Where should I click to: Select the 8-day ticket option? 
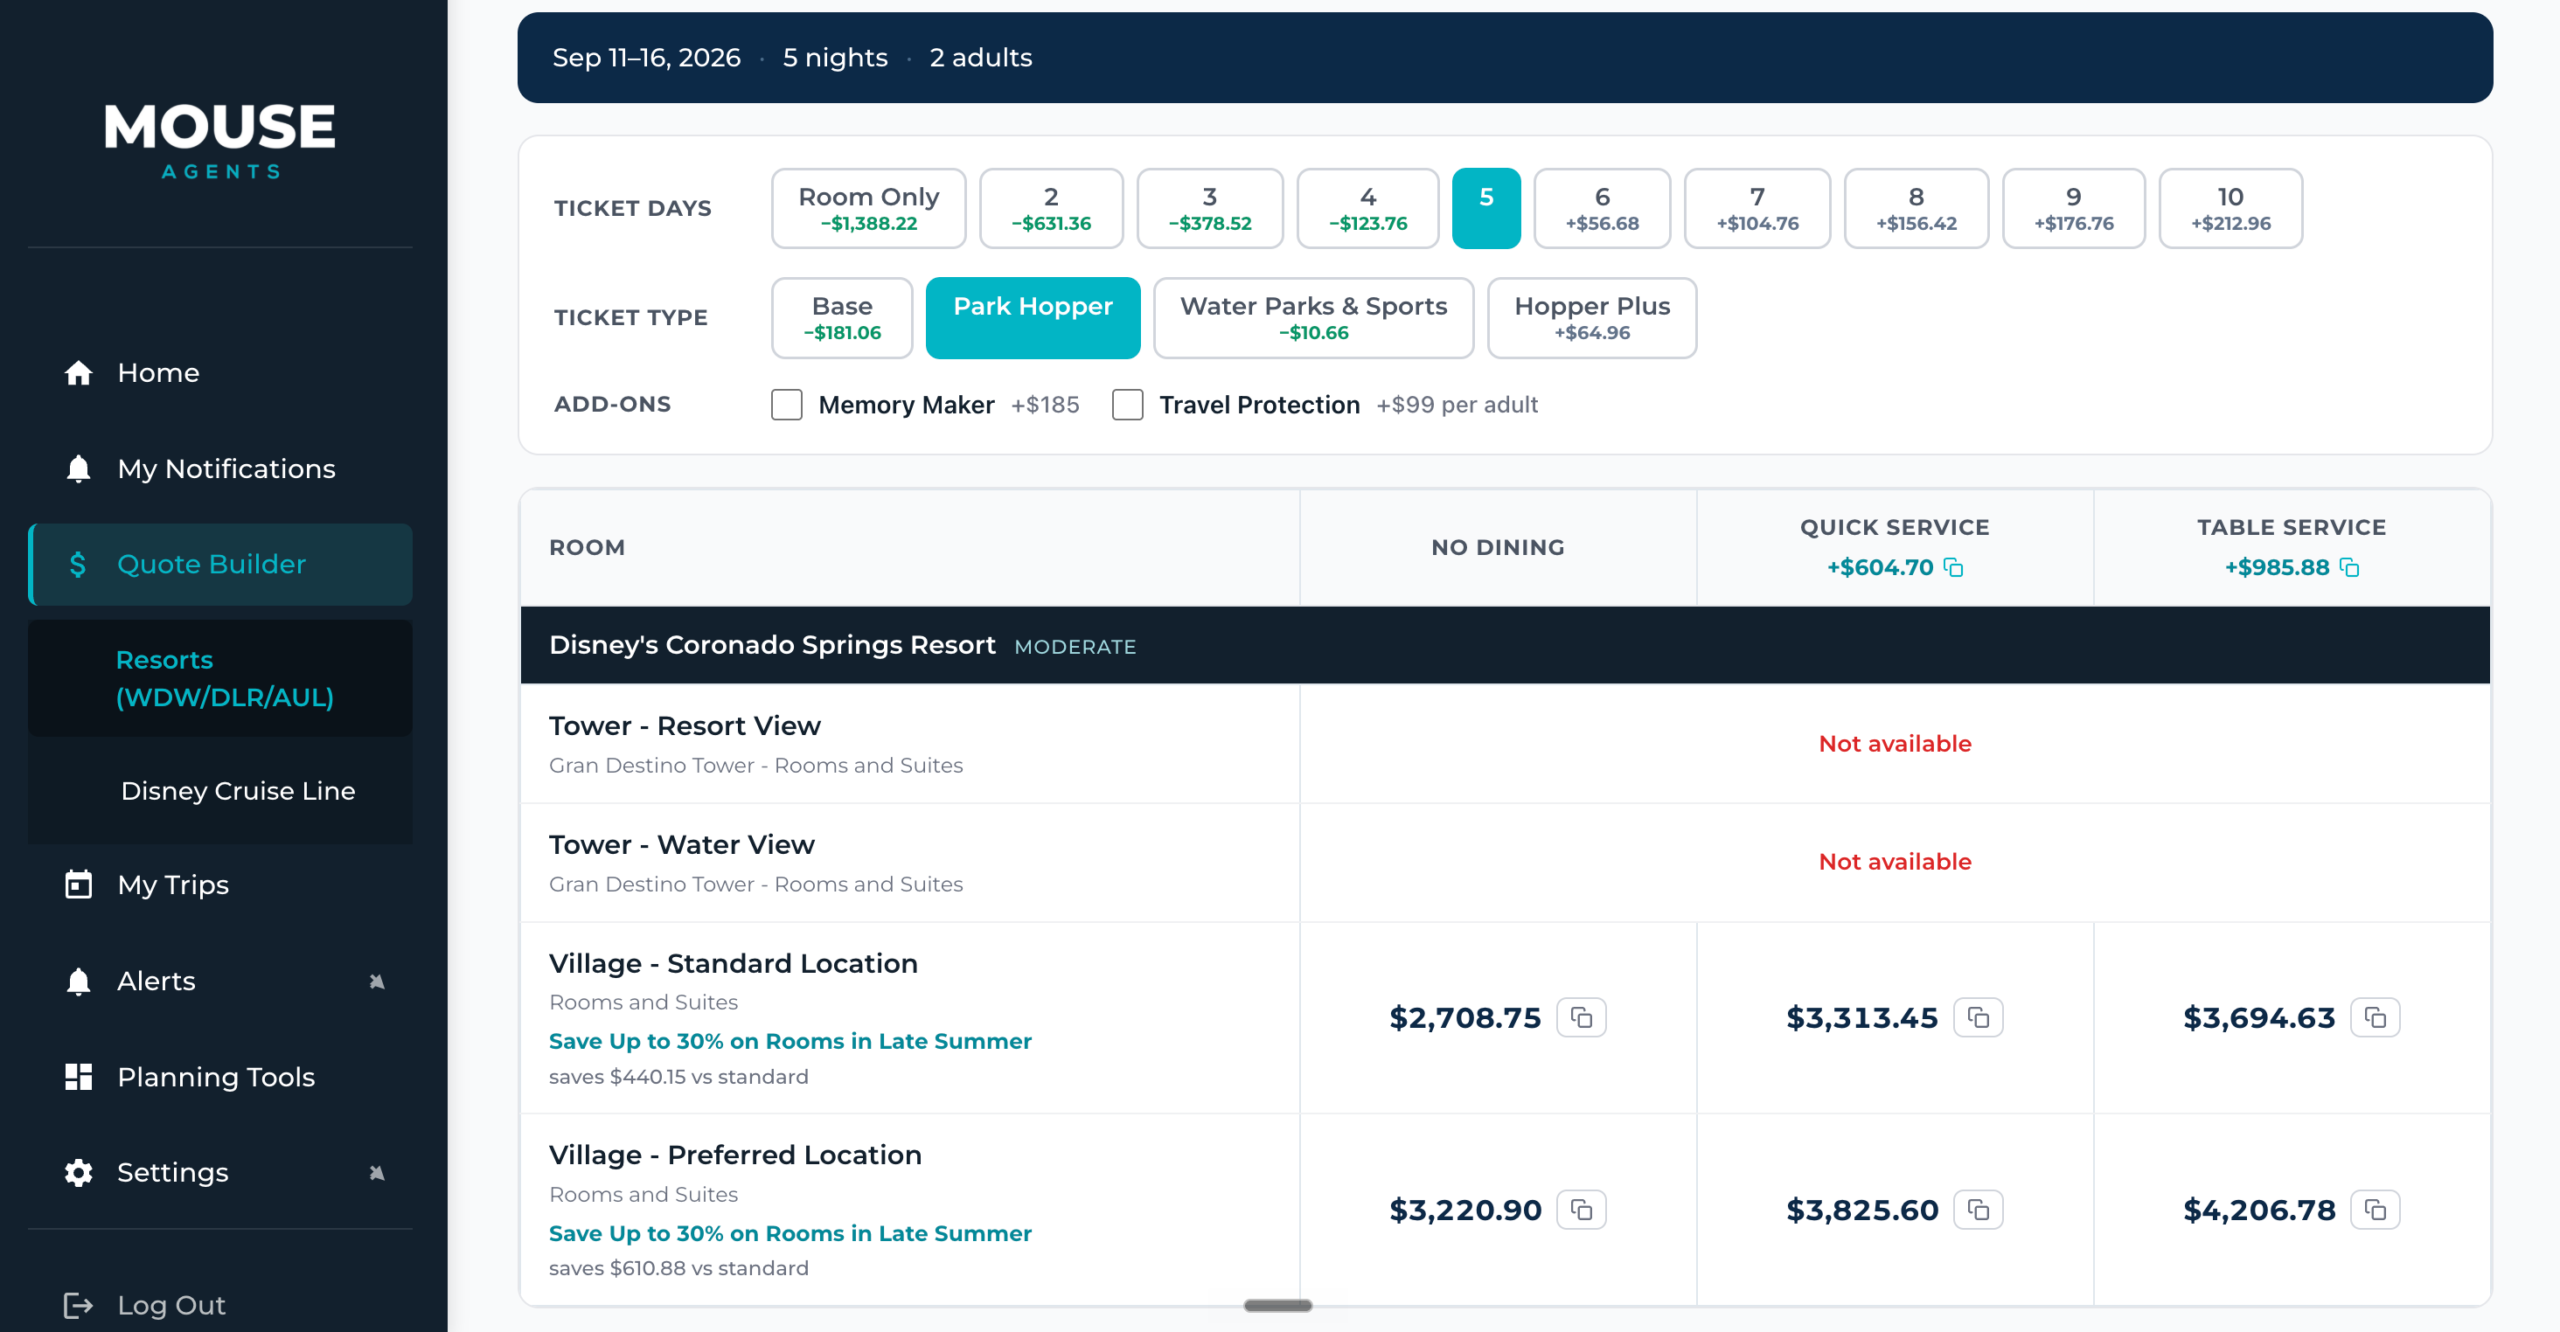1916,208
